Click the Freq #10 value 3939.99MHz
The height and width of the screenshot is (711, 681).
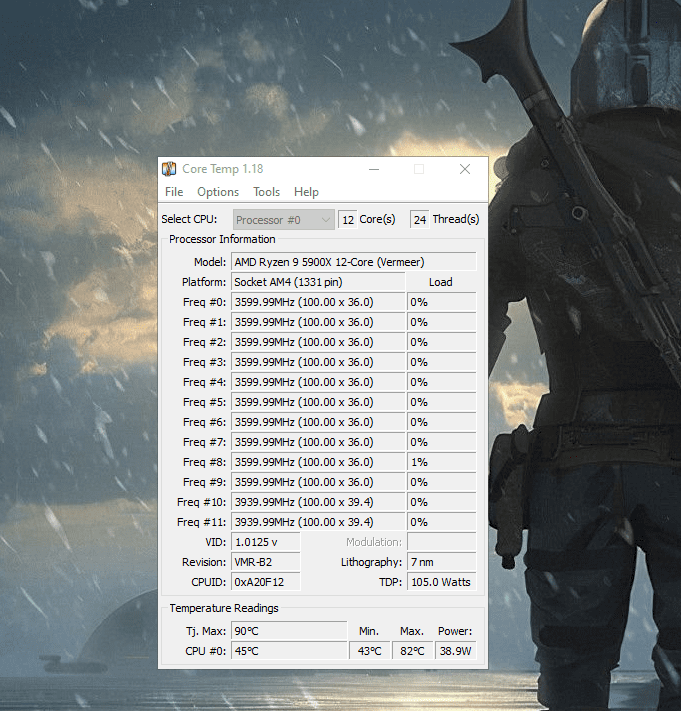click(318, 502)
